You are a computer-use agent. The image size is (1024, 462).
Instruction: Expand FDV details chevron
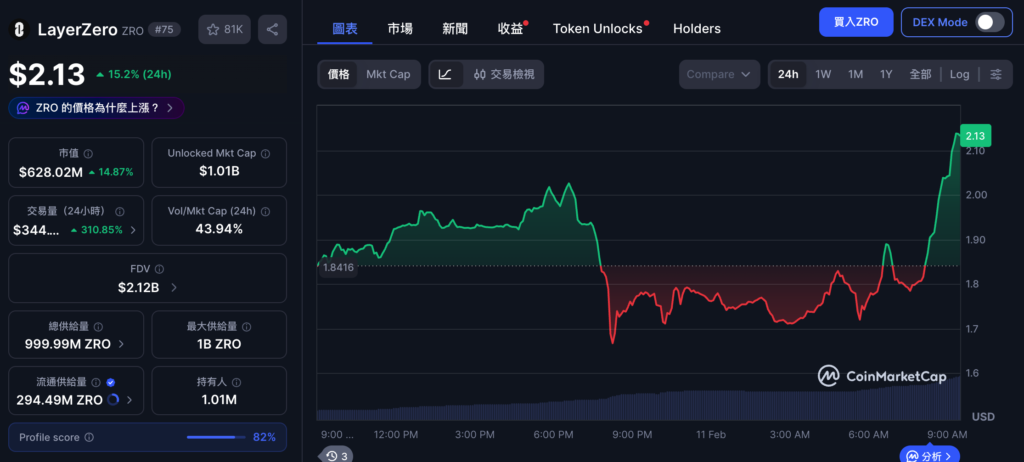(173, 288)
